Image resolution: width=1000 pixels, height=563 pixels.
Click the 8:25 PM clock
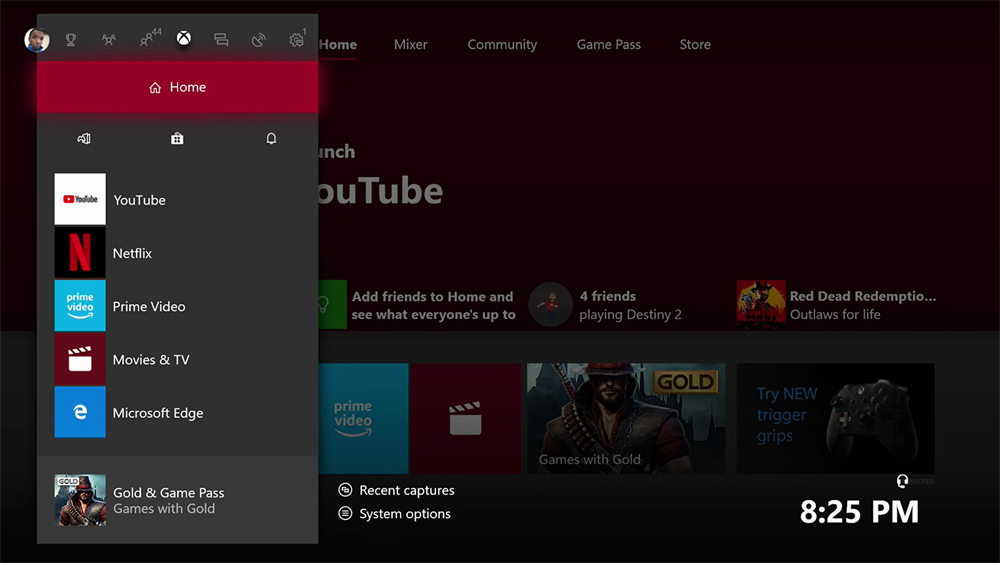coord(859,511)
